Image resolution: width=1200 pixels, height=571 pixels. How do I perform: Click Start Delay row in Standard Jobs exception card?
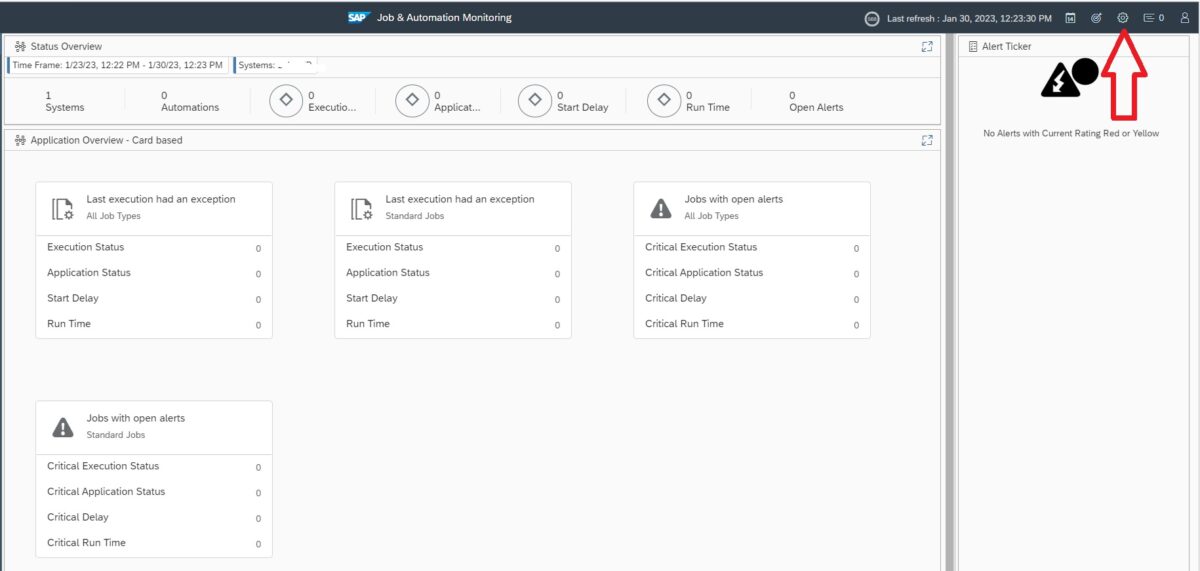click(453, 299)
